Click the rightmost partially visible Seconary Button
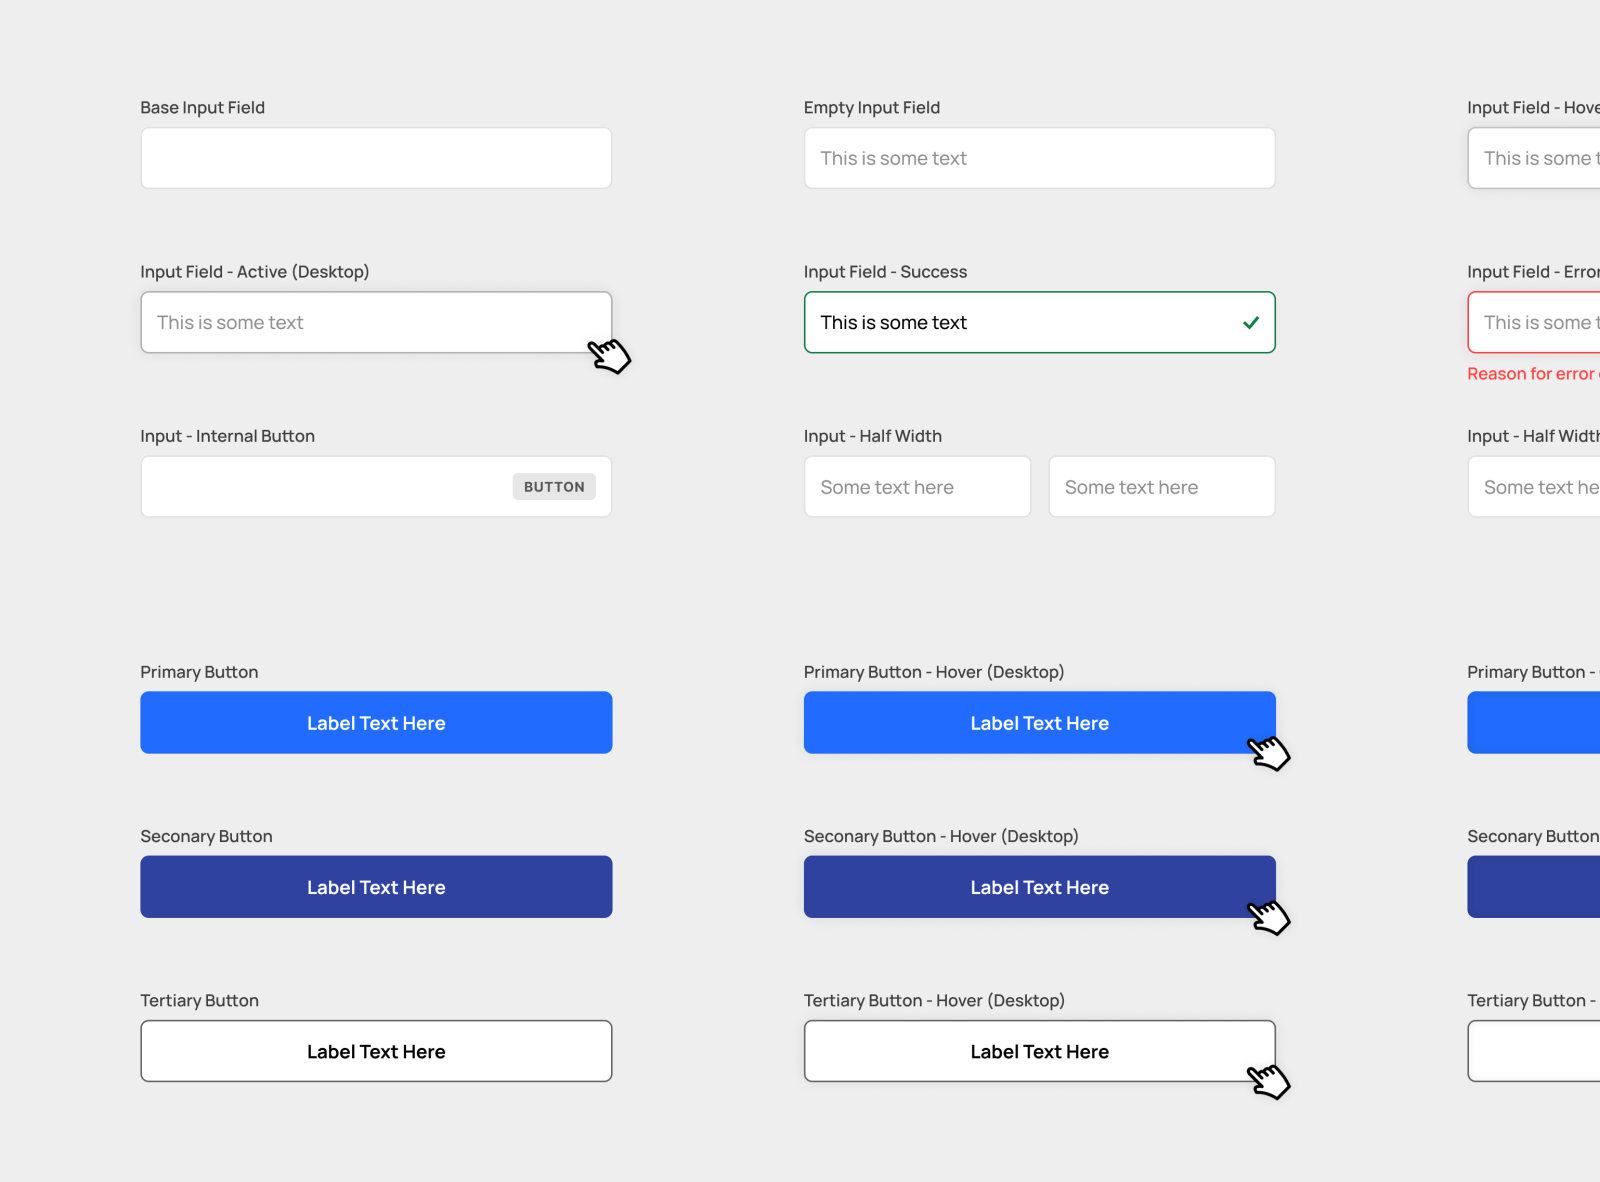 (1540, 886)
